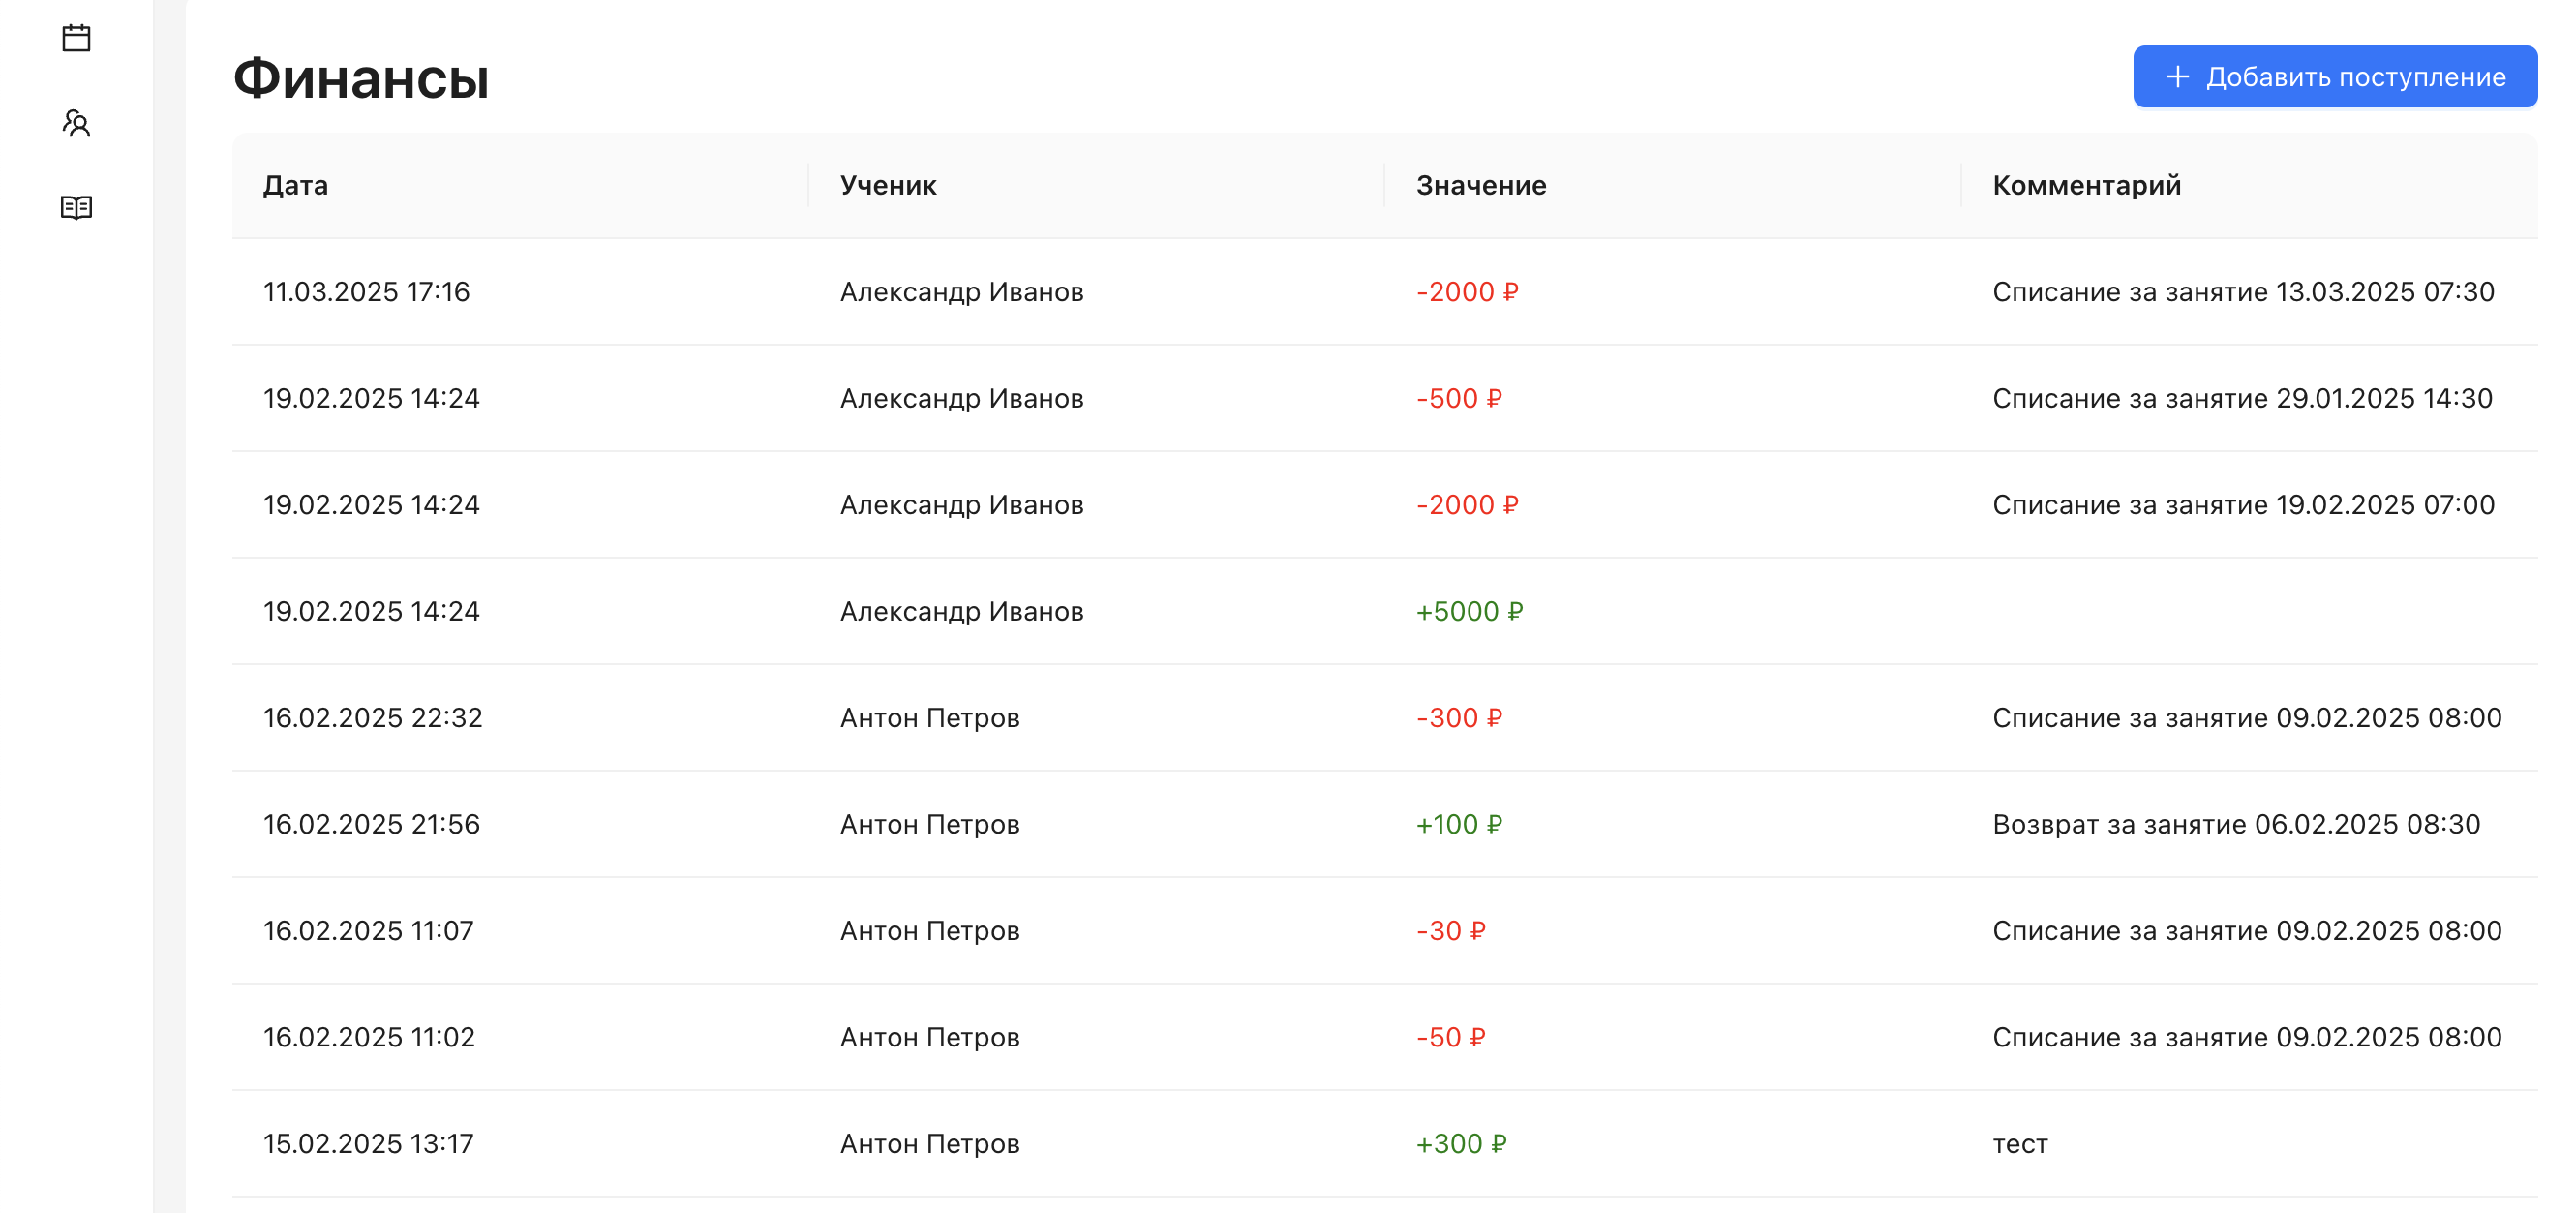Click the Добавить поступление button
Image resolution: width=2576 pixels, height=1213 pixels.
tap(2334, 77)
